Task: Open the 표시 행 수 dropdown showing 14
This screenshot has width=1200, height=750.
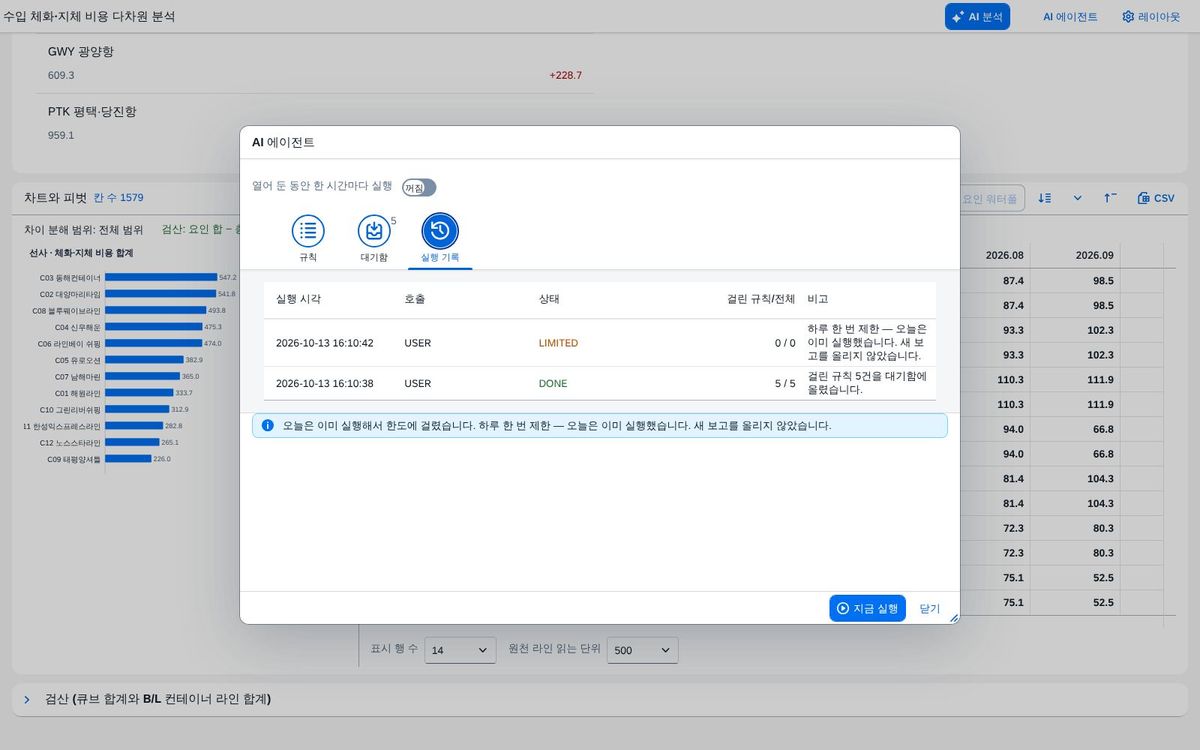Action: tap(460, 650)
